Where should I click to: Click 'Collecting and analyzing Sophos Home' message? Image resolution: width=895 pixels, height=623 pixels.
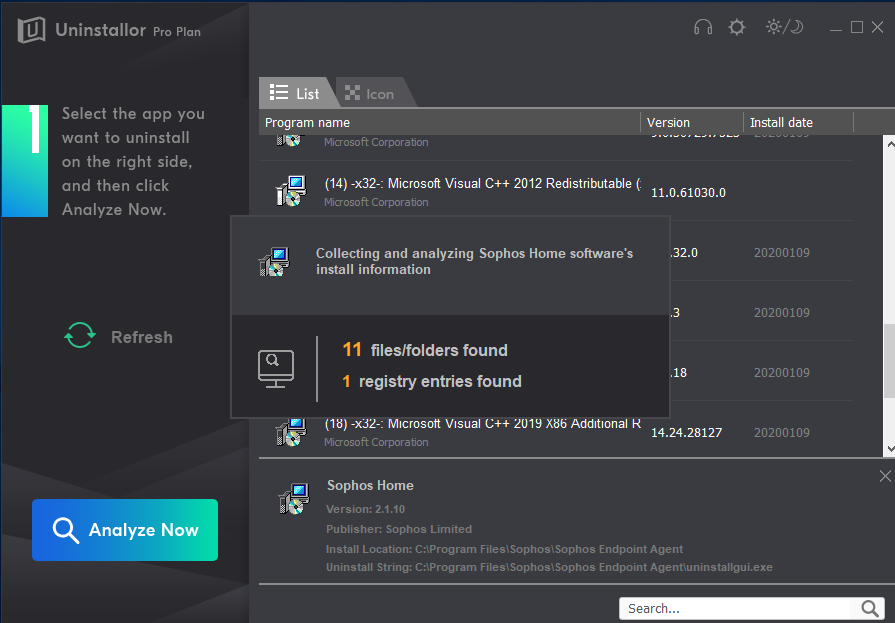[474, 261]
